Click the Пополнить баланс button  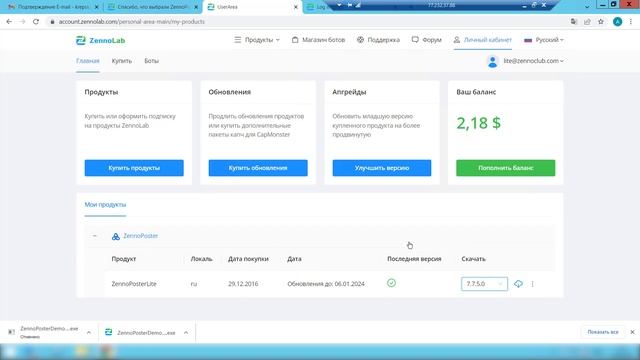(506, 168)
